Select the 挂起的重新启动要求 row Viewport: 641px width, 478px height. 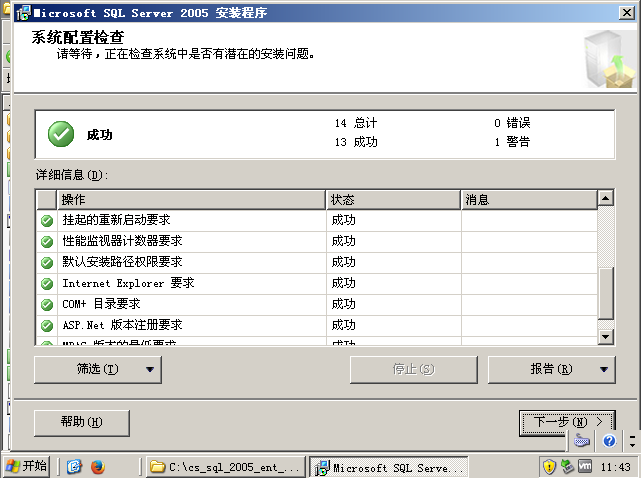(x=317, y=221)
